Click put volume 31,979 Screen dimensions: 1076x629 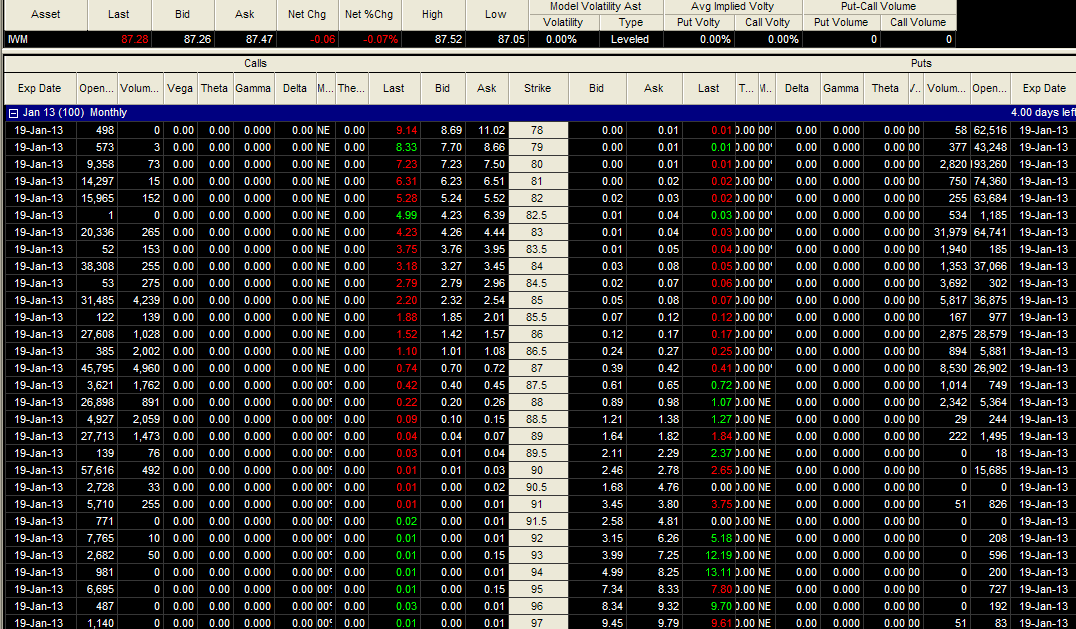point(950,233)
